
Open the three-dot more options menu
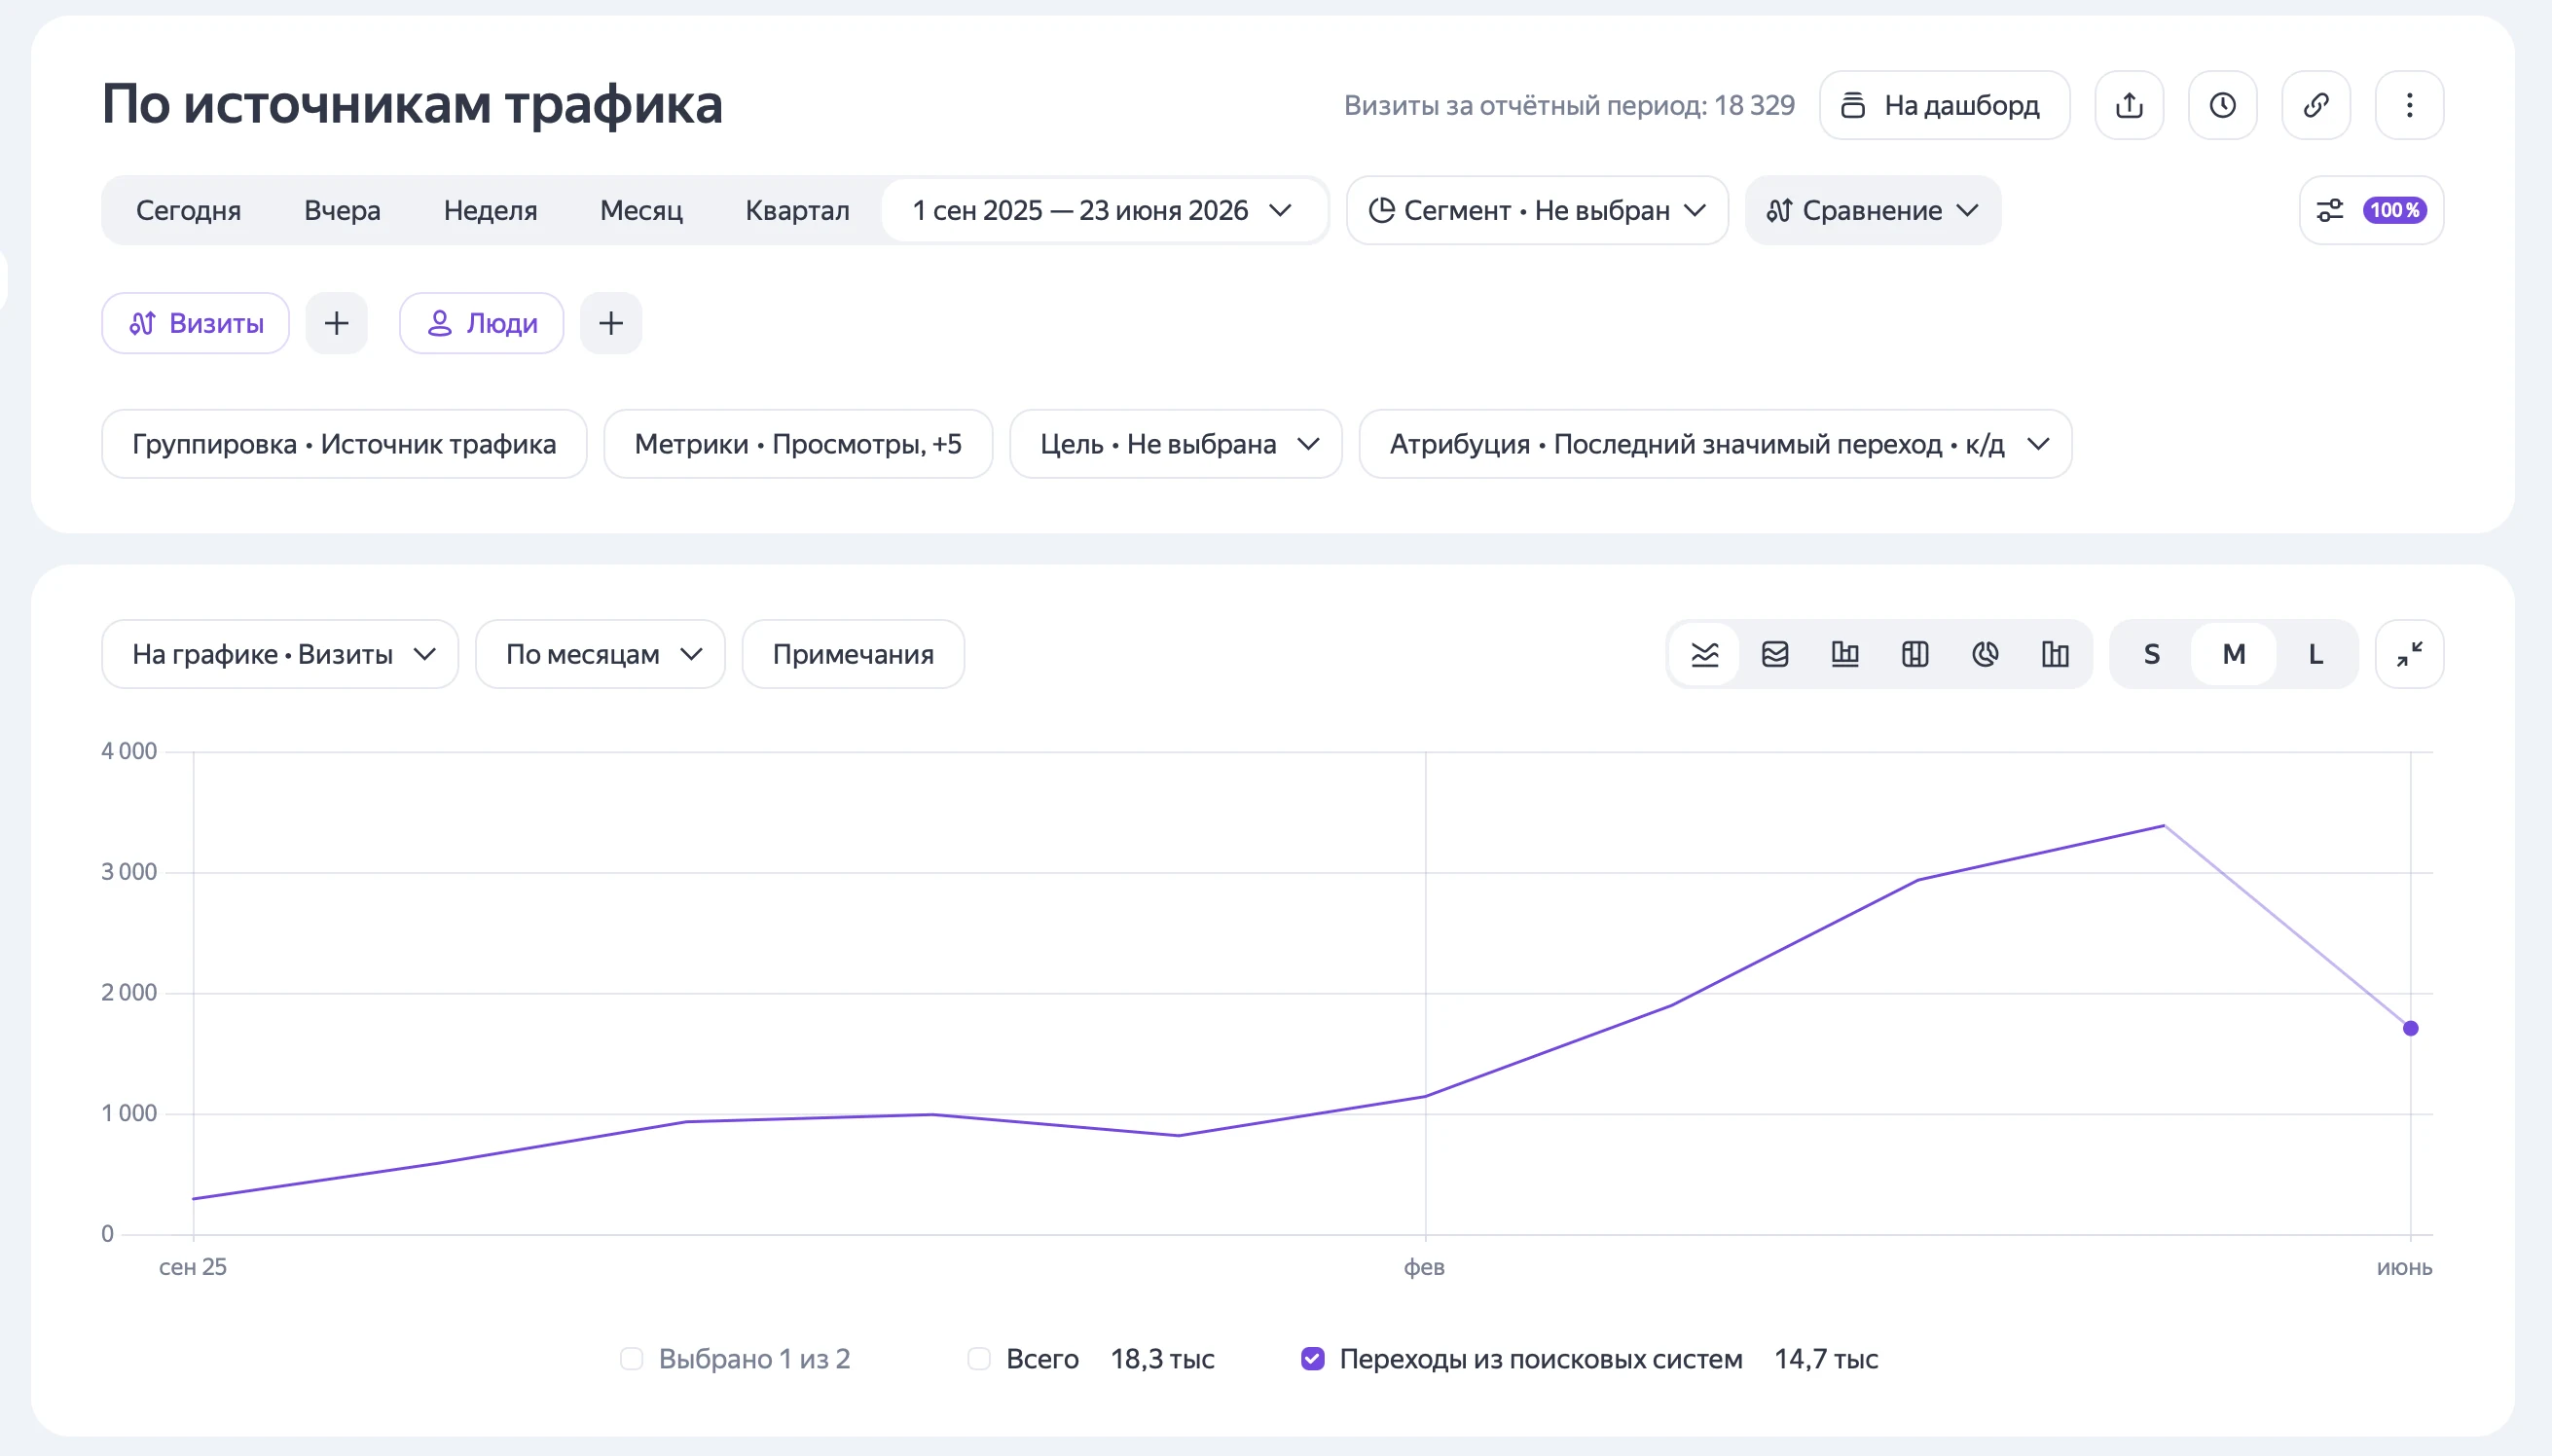(x=2409, y=105)
